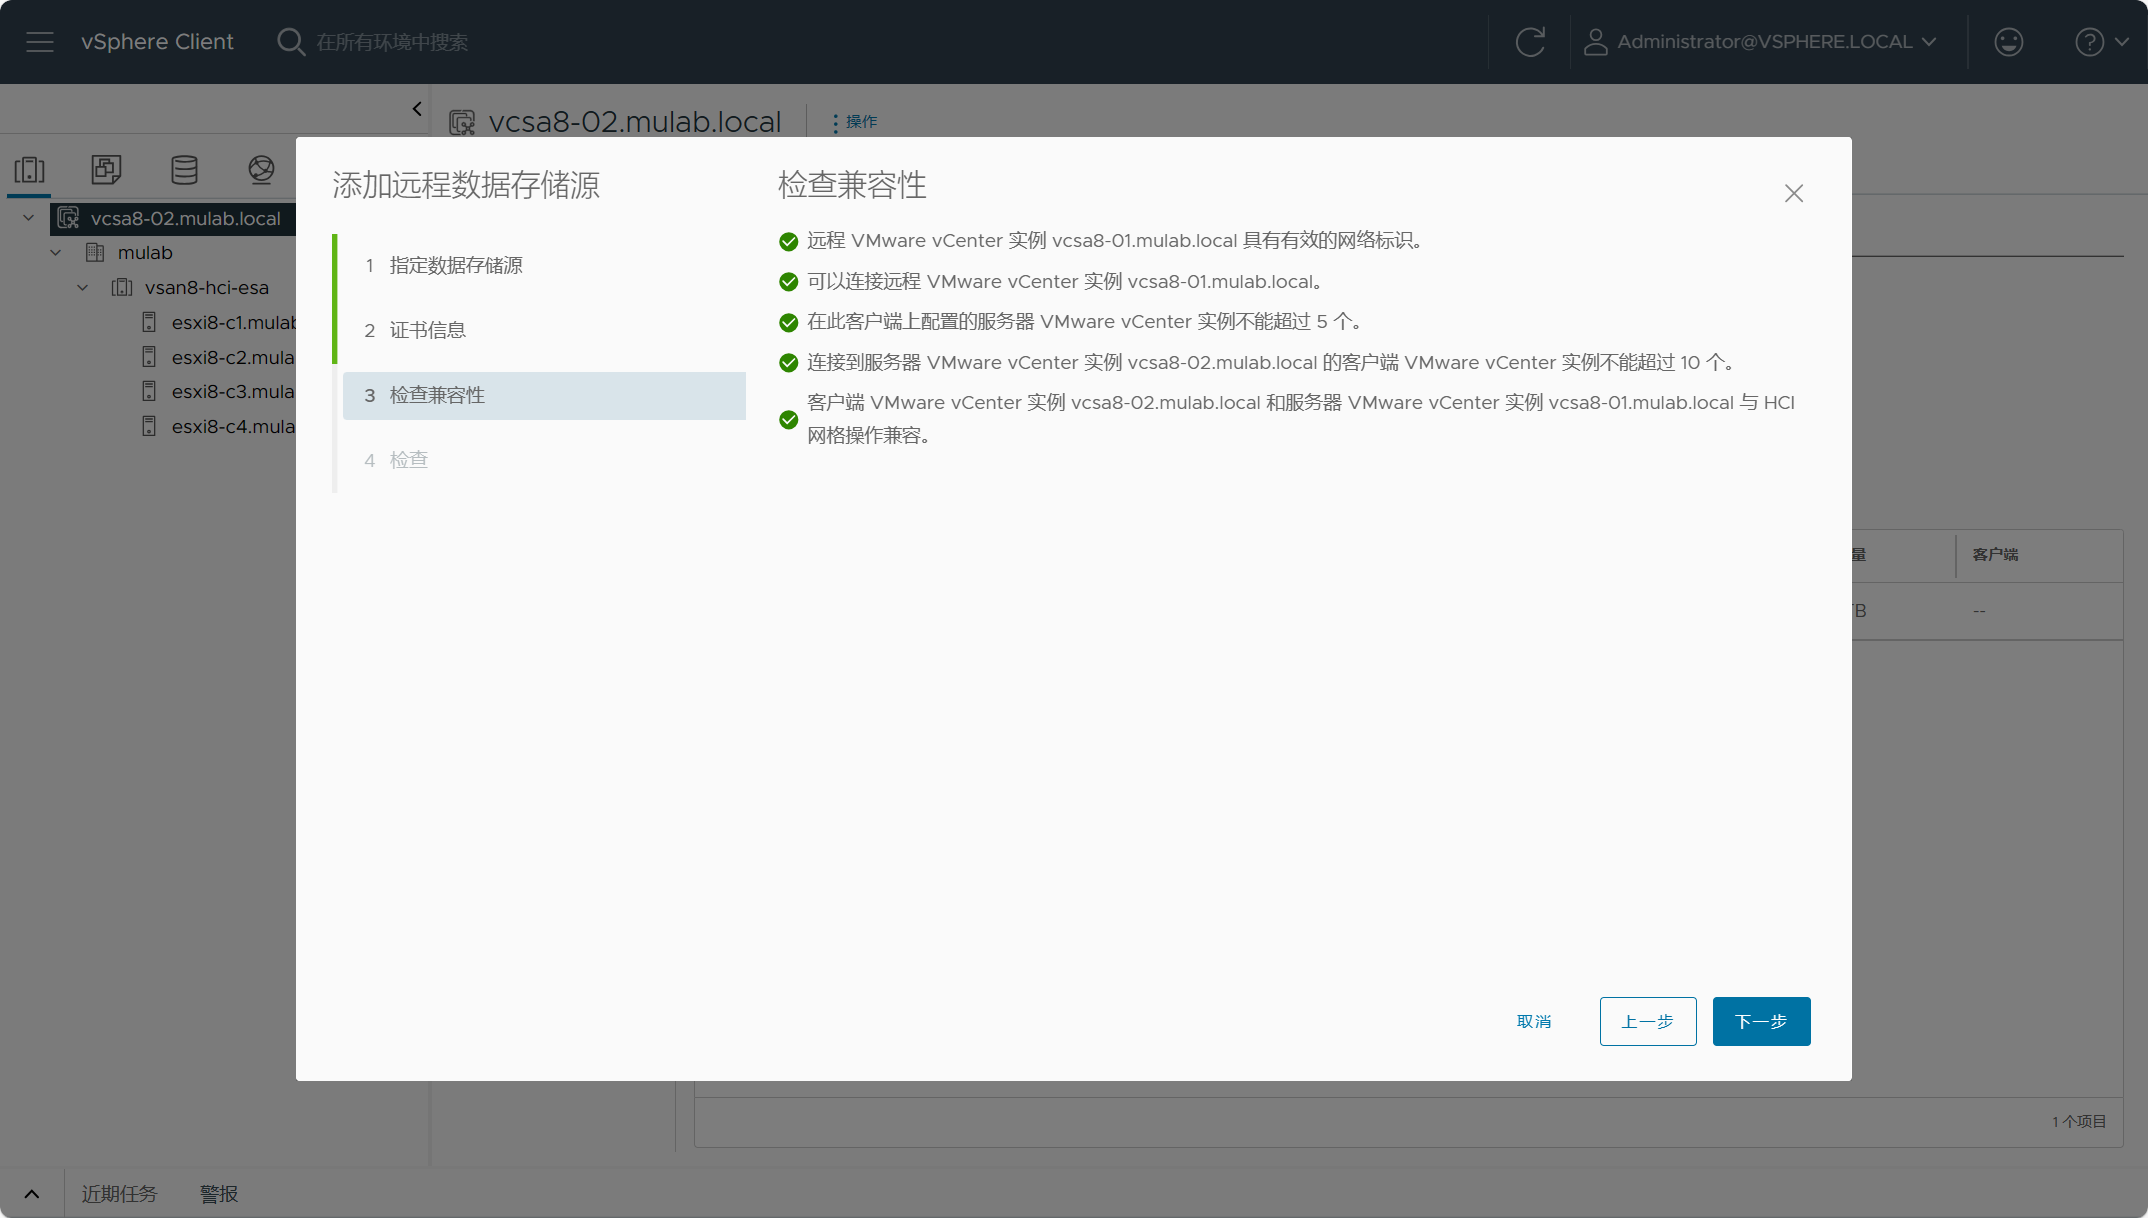Click the search field 在所有环境中搜索
2148x1218 pixels.
(392, 42)
